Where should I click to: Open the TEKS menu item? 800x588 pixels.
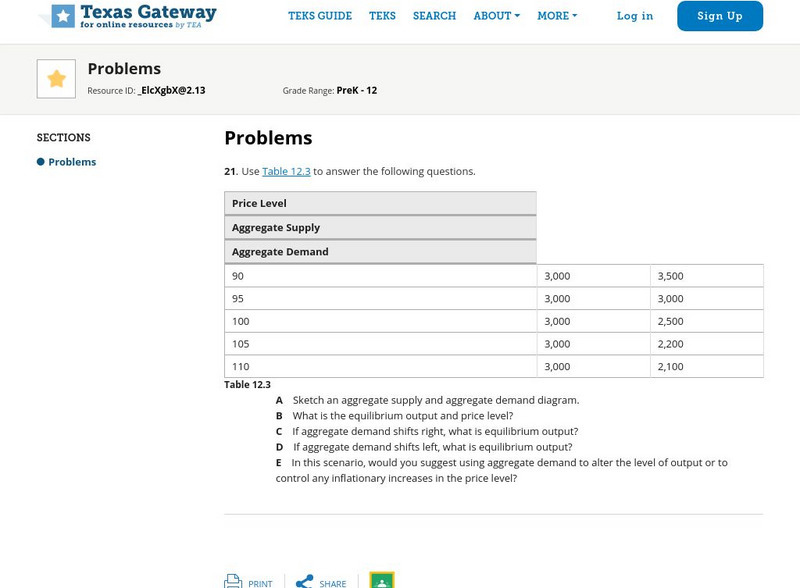[382, 16]
